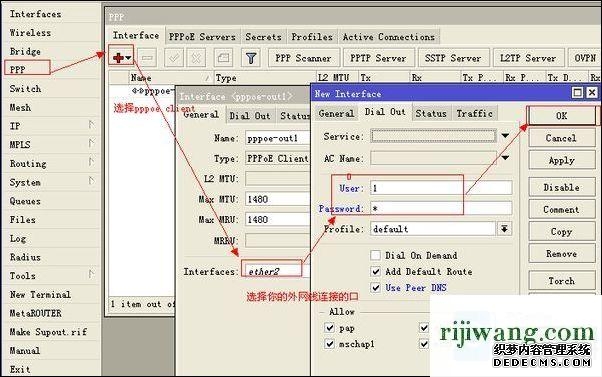Click the red plus add interface button
The height and width of the screenshot is (377, 602).
(121, 58)
